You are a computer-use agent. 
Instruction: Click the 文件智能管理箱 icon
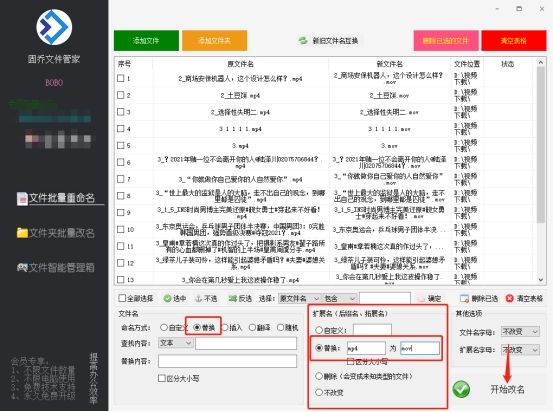22,267
